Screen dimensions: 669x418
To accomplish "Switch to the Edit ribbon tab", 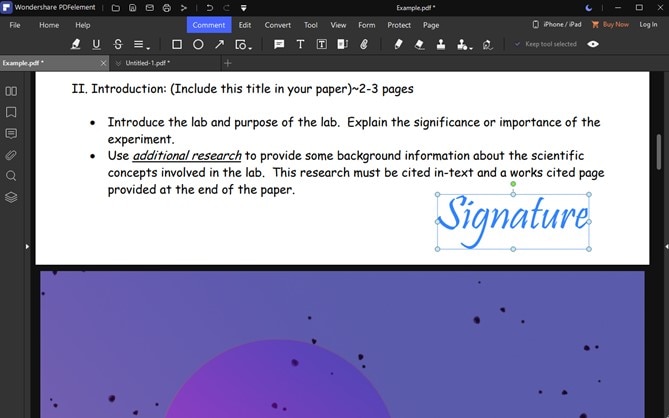I will click(245, 25).
